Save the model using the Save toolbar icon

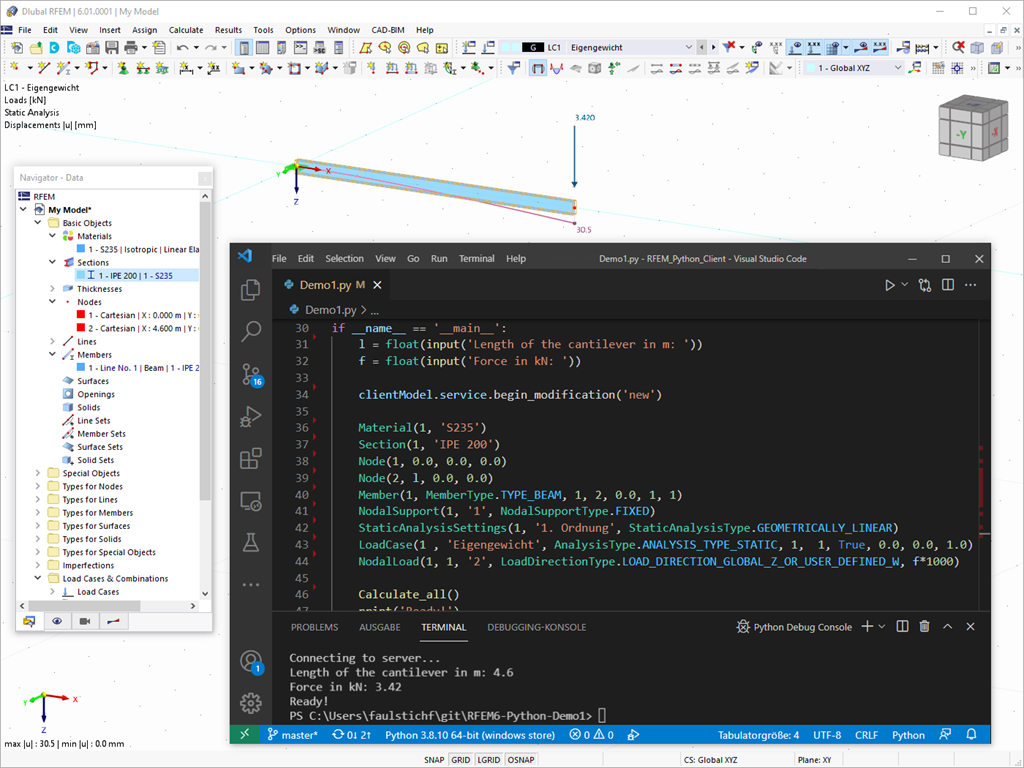pos(110,48)
